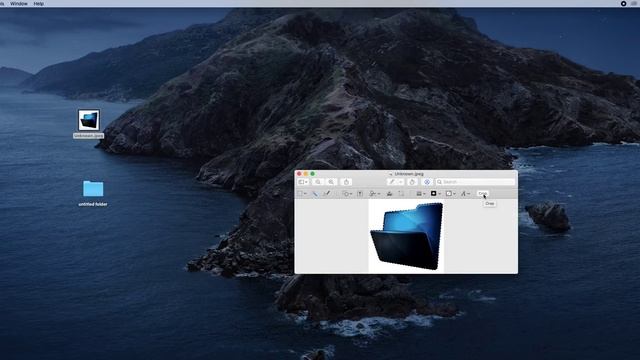This screenshot has height=360, width=640.
Task: Click the Crop button in Preview
Action: [483, 193]
